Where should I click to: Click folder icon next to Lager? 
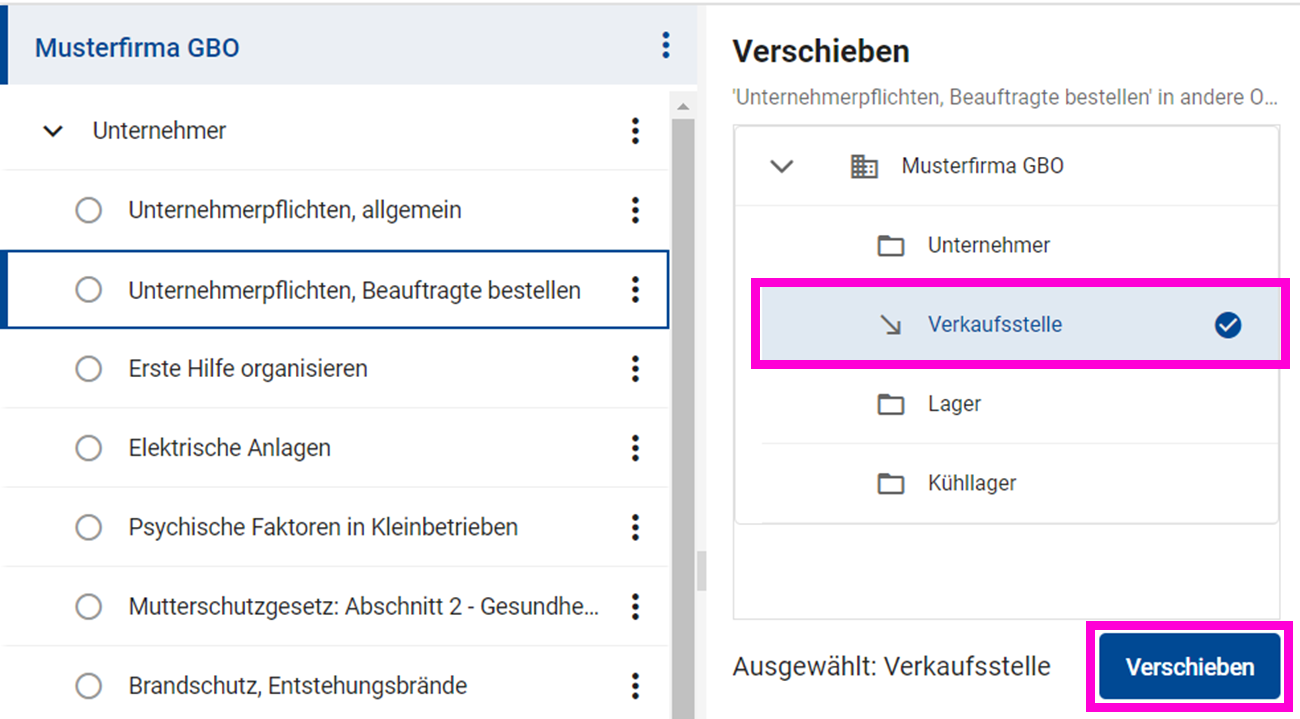coord(890,405)
